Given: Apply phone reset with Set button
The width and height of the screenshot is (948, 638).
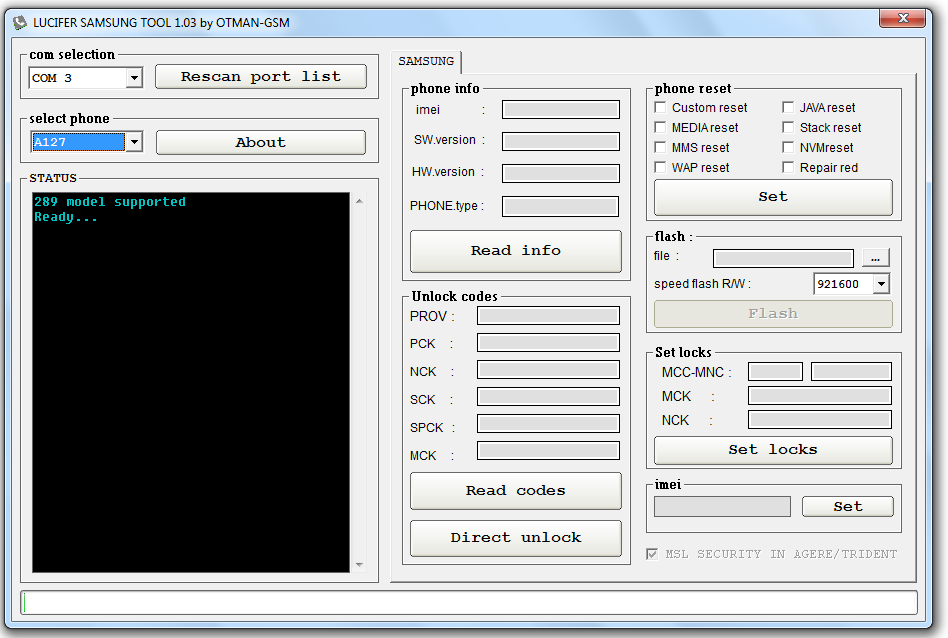Looking at the screenshot, I should pyautogui.click(x=773, y=197).
